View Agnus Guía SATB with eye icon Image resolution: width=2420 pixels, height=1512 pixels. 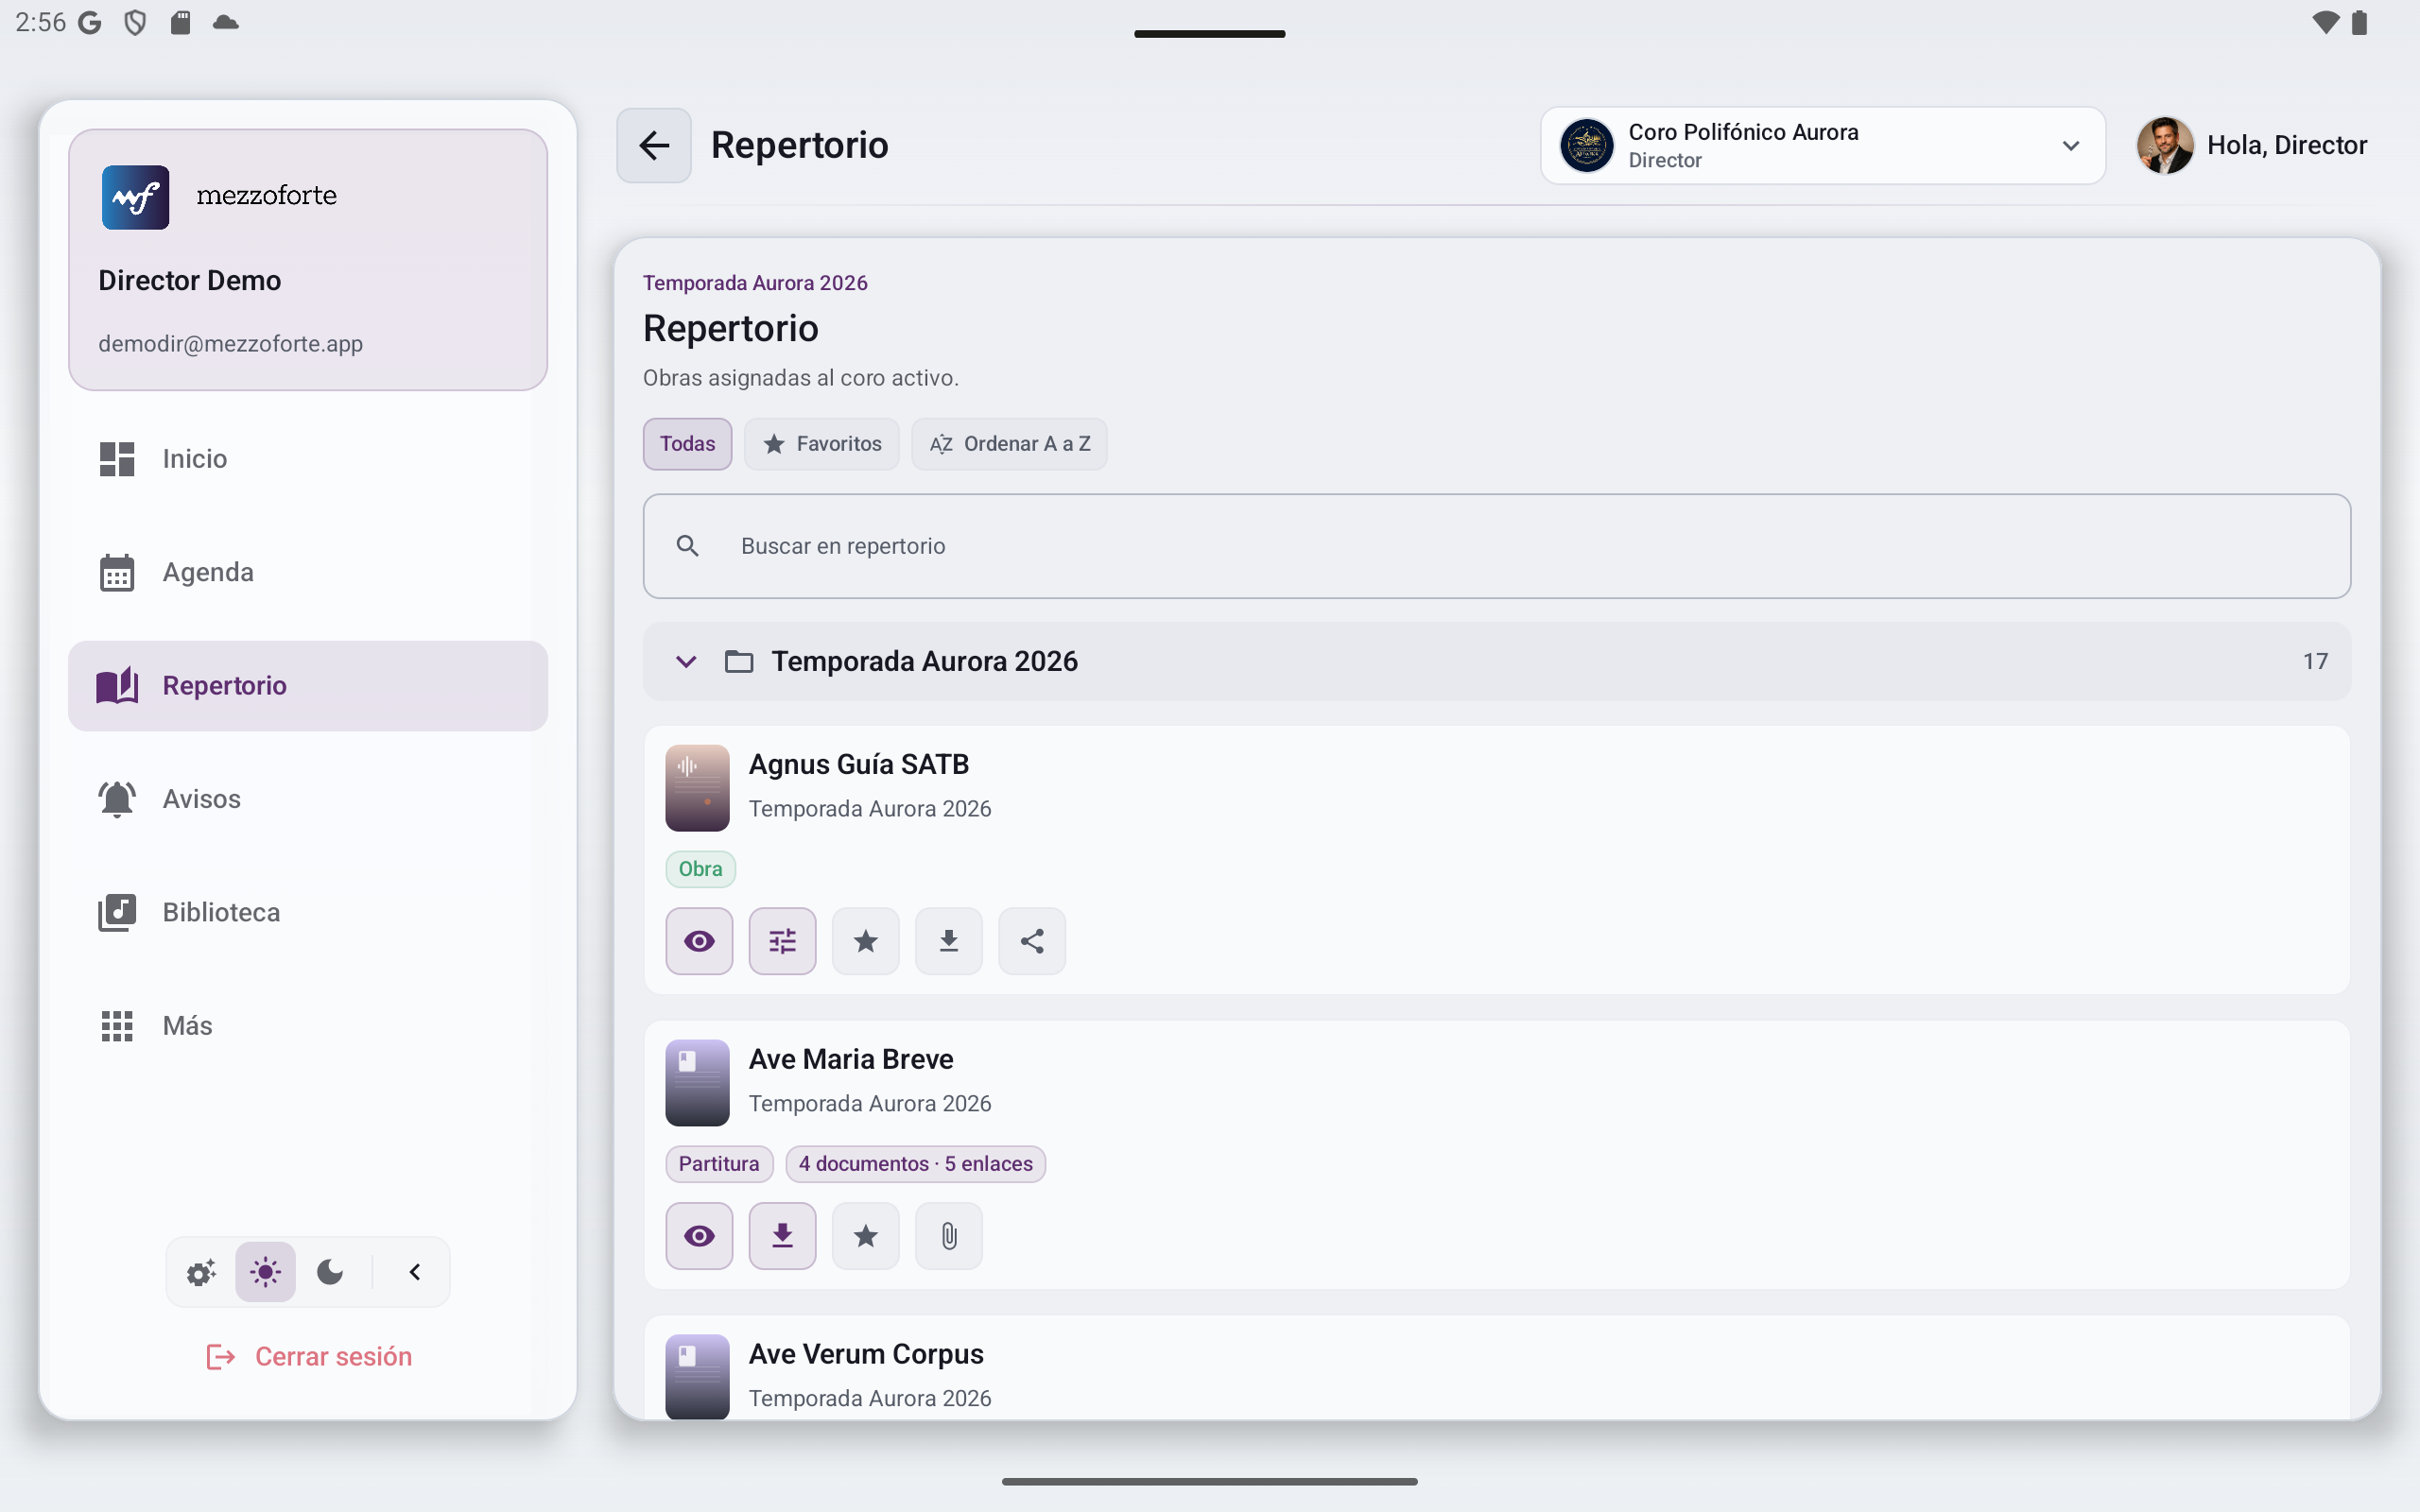[x=699, y=941]
